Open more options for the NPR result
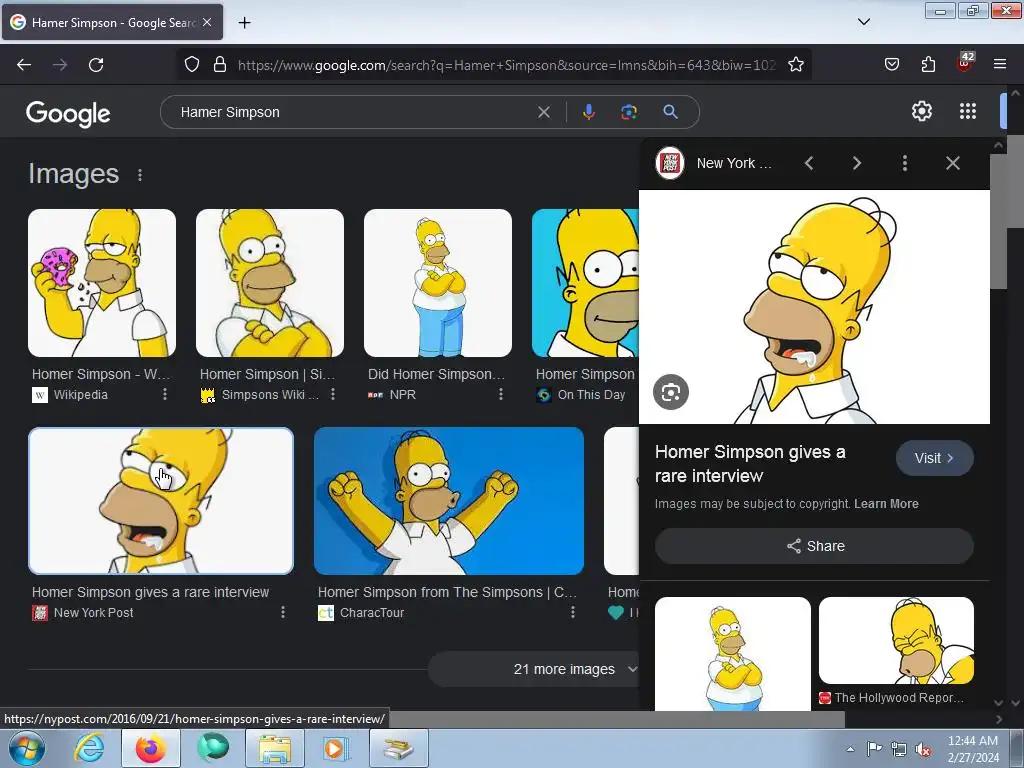This screenshot has width=1024, height=768. 500,394
